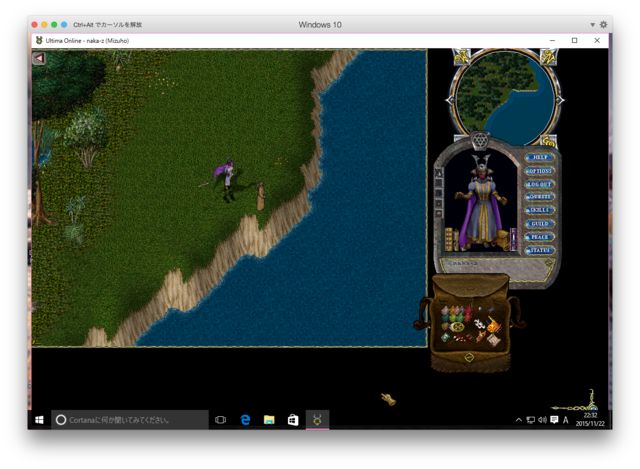Open the Windows Store taskbar icon
The width and height of the screenshot is (640, 469).
point(293,420)
